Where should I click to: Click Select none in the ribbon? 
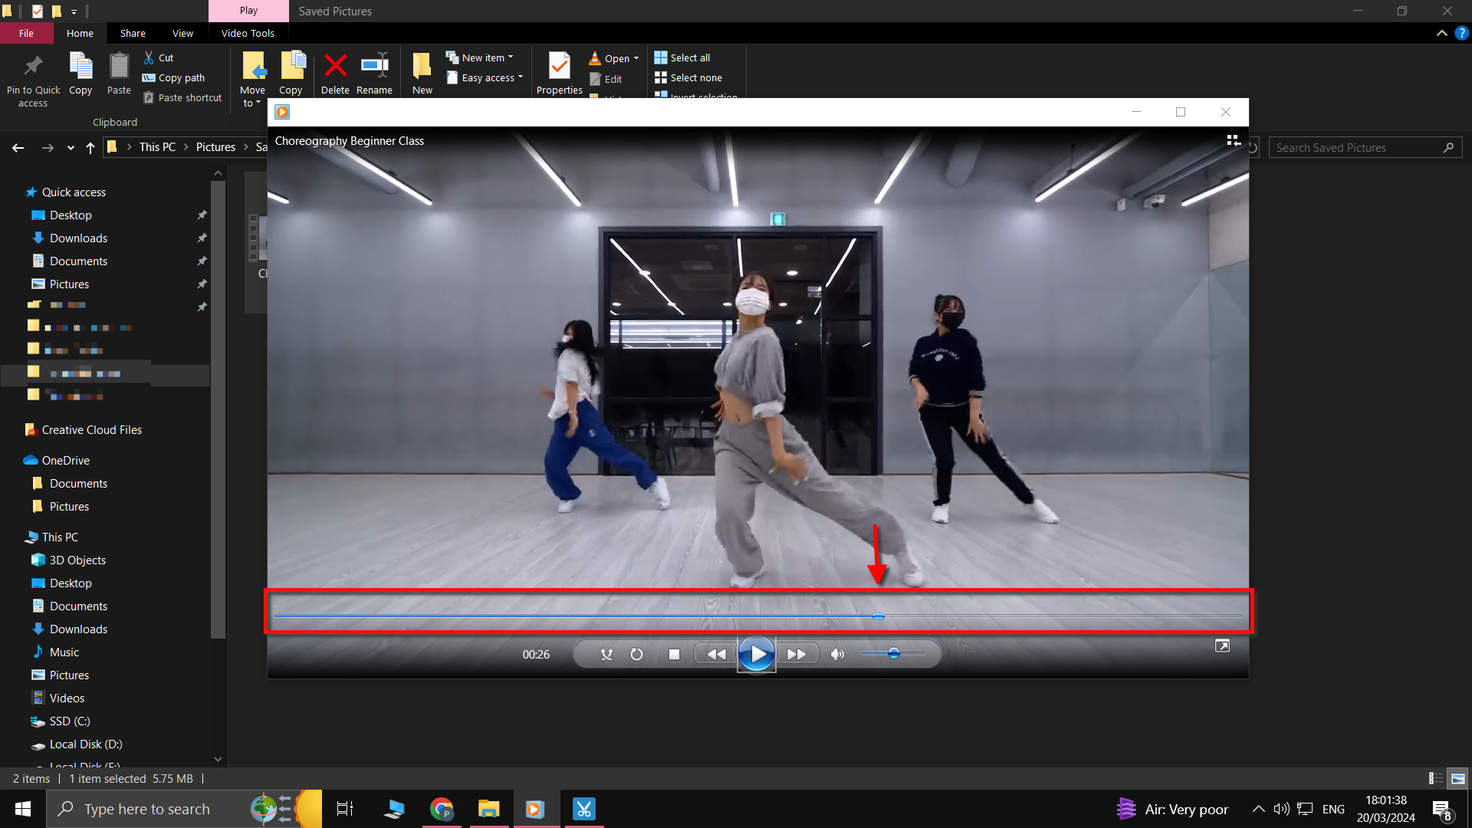point(688,78)
